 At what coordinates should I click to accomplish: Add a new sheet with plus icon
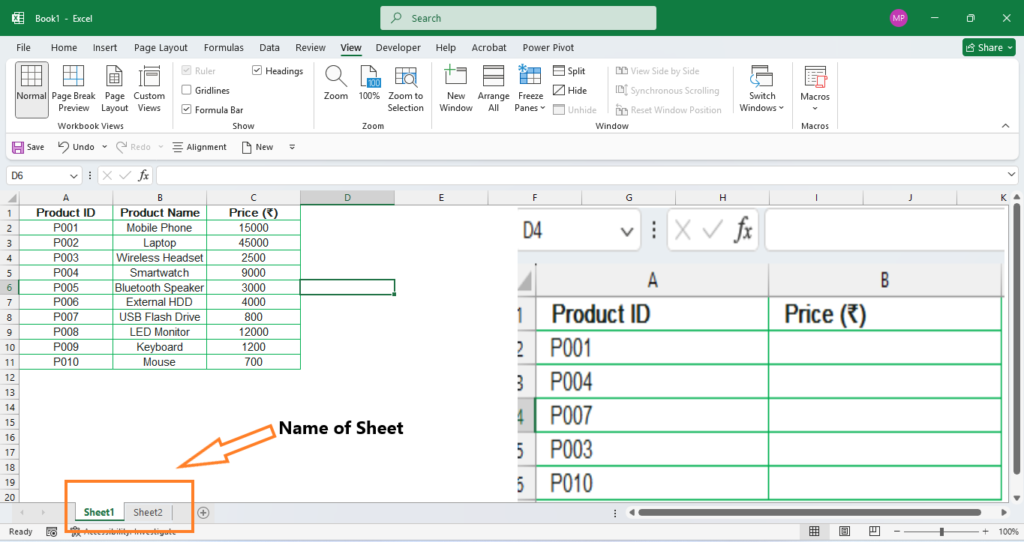pos(203,513)
